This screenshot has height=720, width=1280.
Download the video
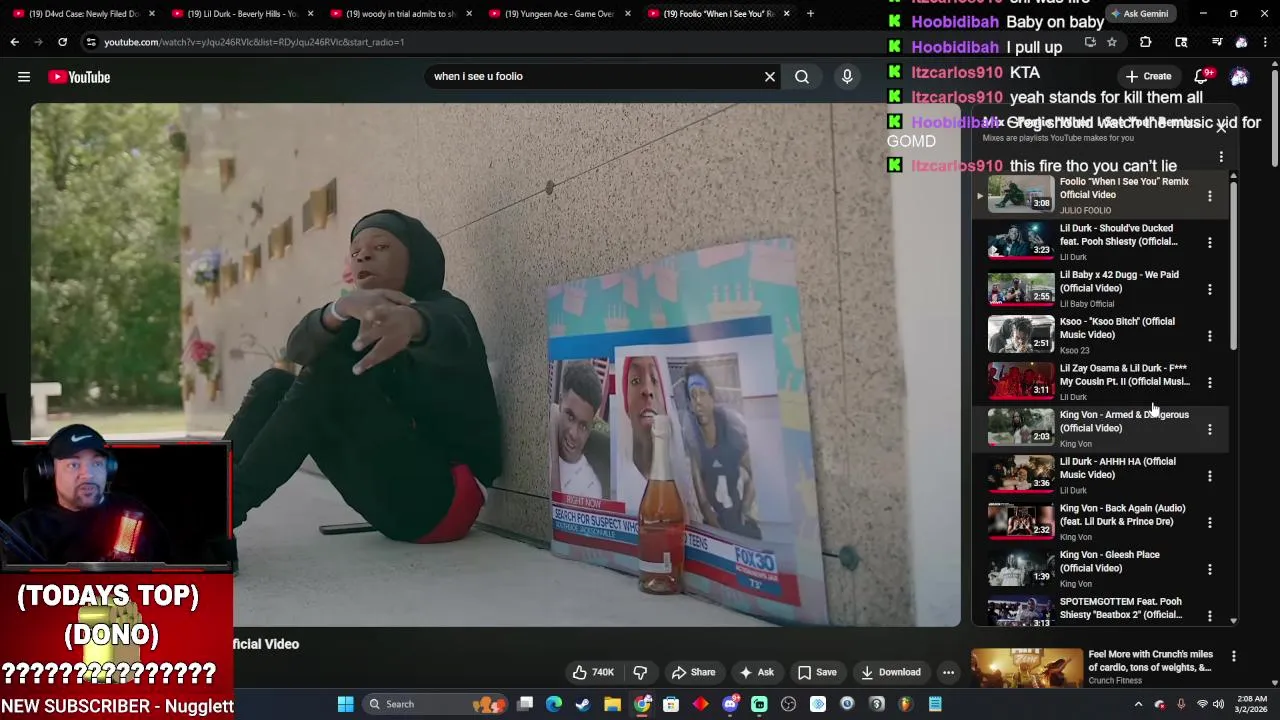[x=890, y=672]
